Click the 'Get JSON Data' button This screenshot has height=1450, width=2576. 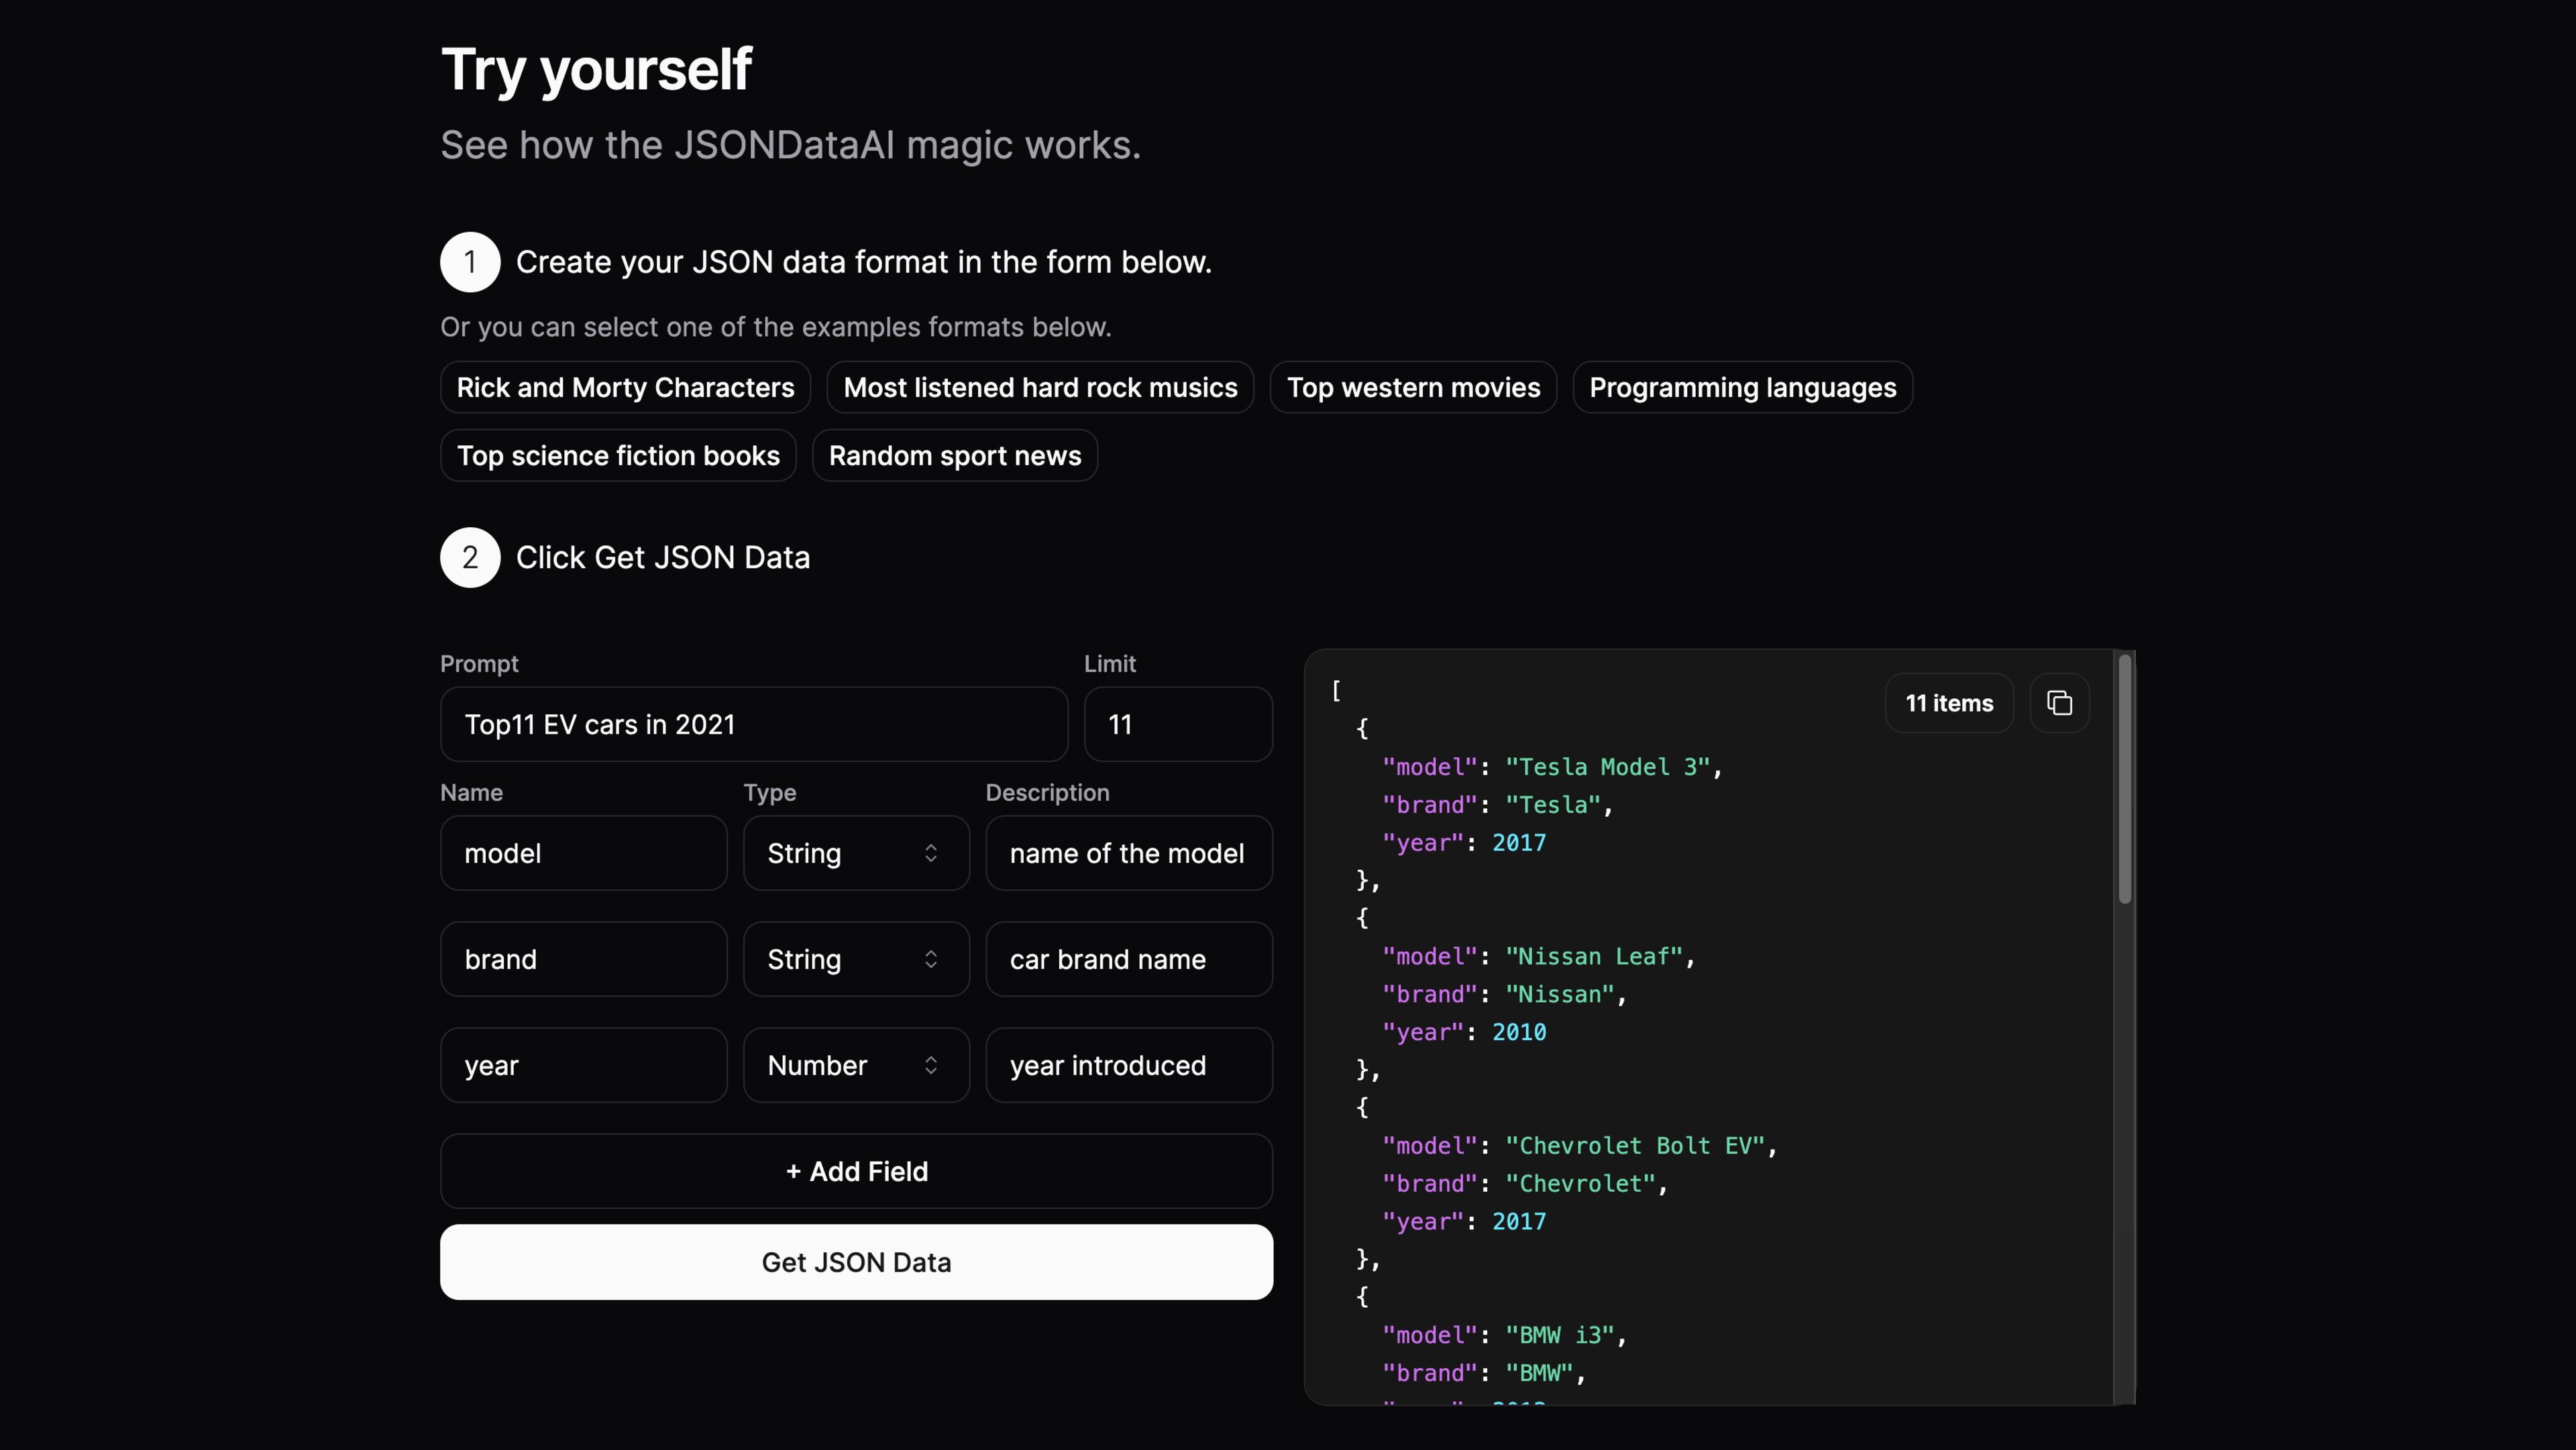[856, 1261]
